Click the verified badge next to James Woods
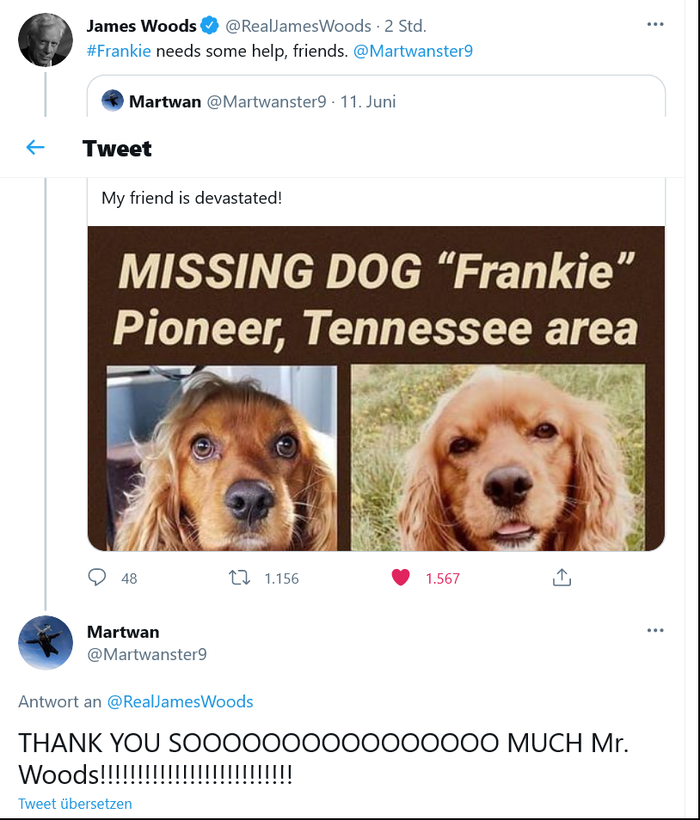 [210, 26]
